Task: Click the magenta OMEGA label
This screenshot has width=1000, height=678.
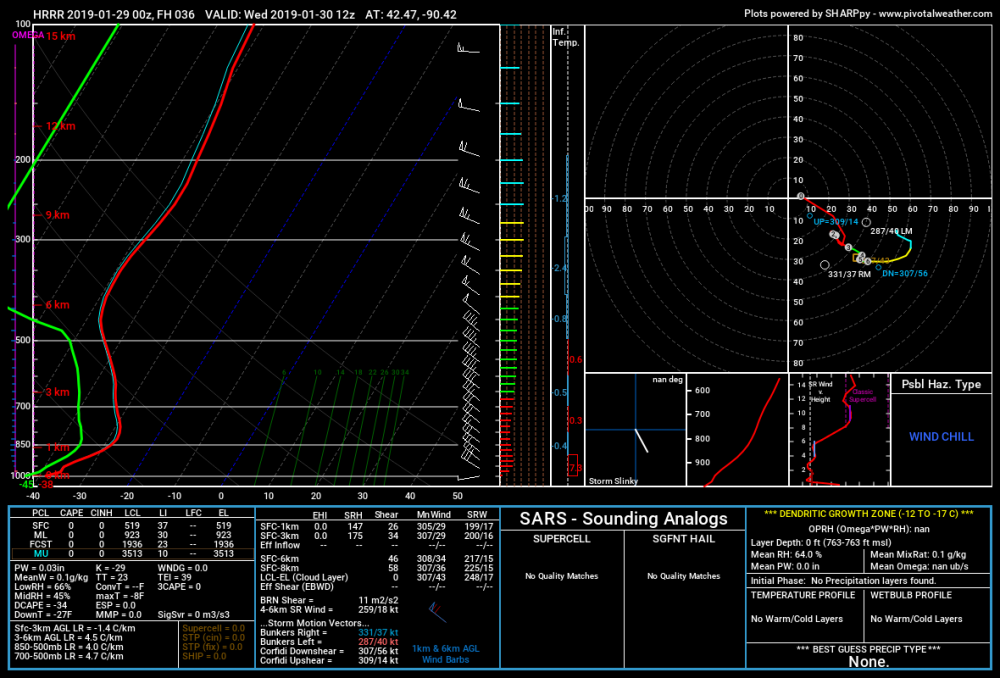Action: point(28,35)
